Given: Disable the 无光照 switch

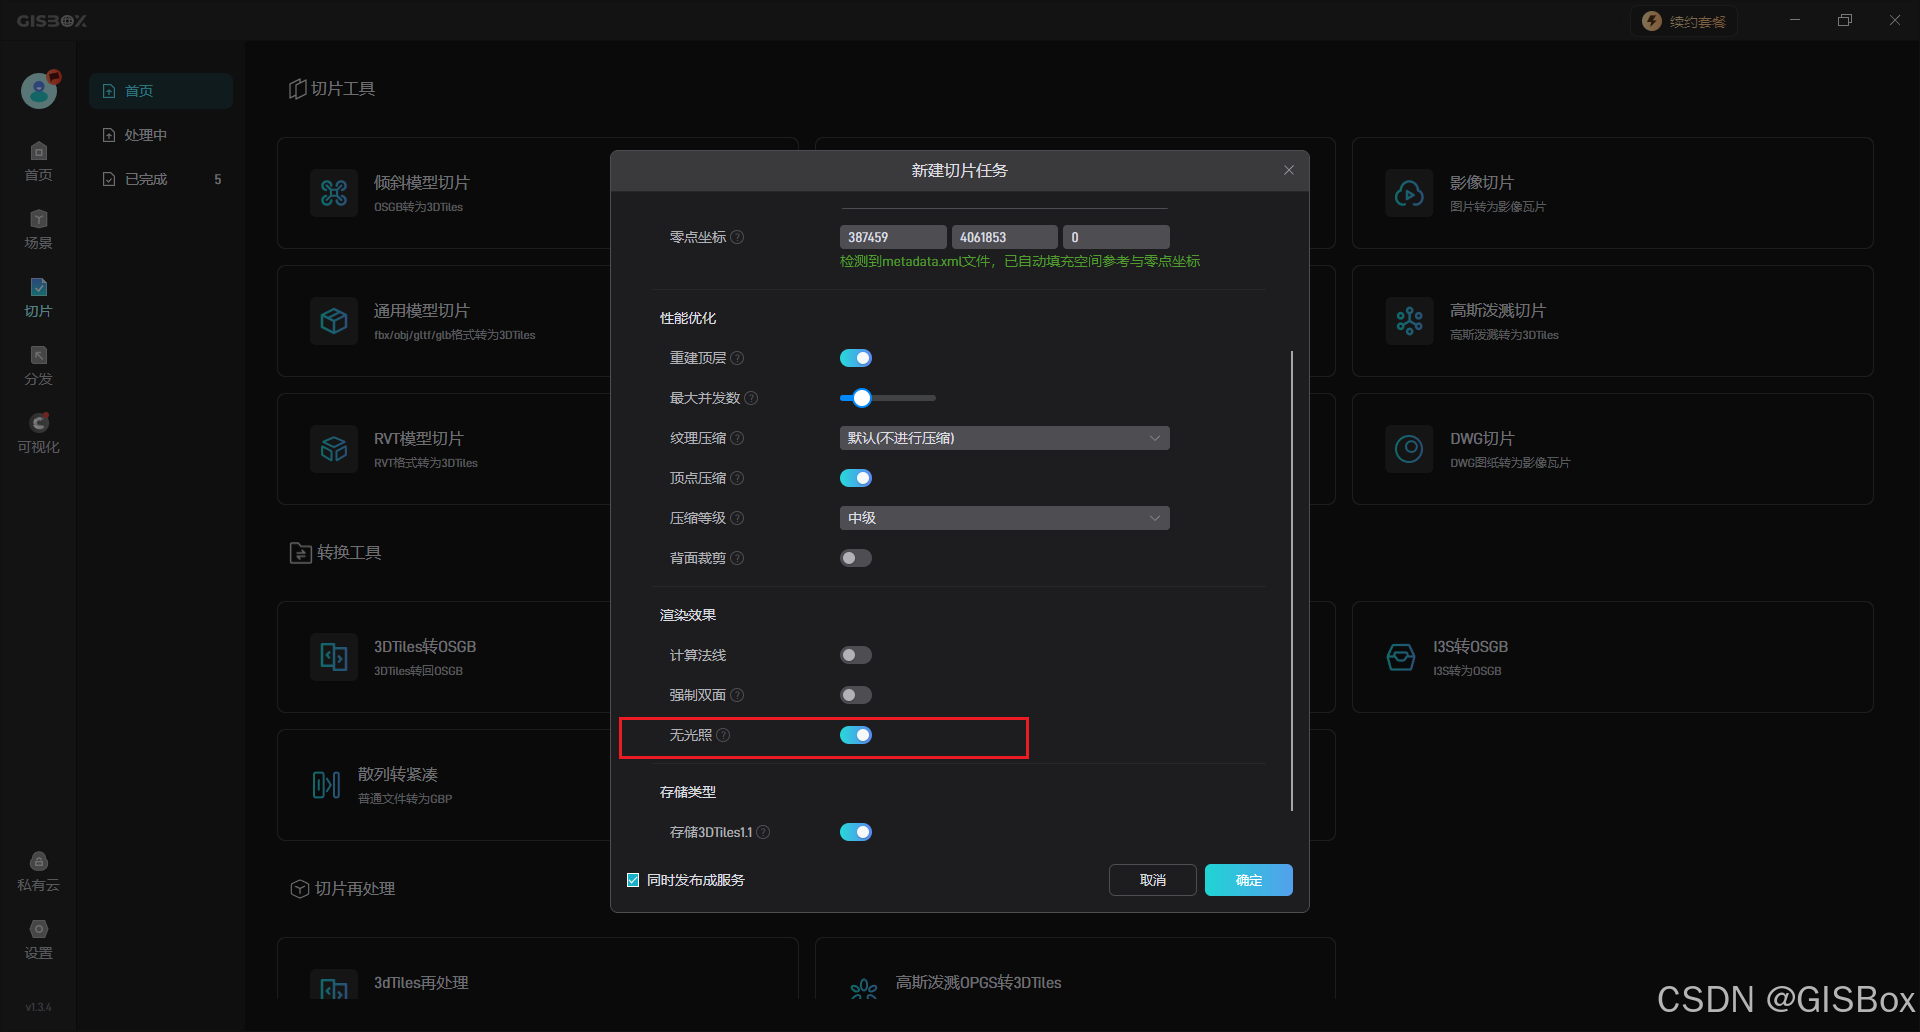Looking at the screenshot, I should (x=856, y=735).
